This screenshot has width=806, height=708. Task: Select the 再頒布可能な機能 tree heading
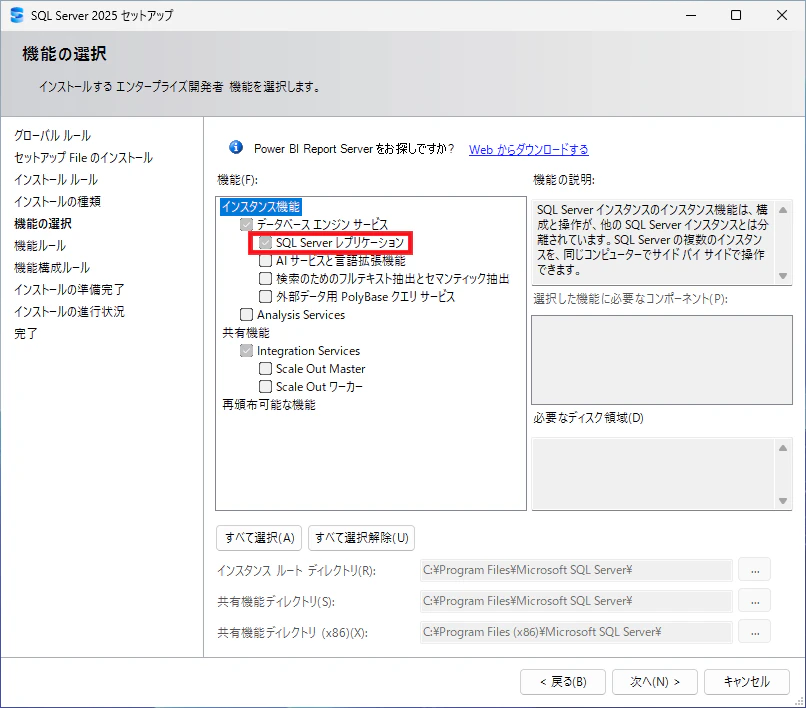tap(269, 405)
